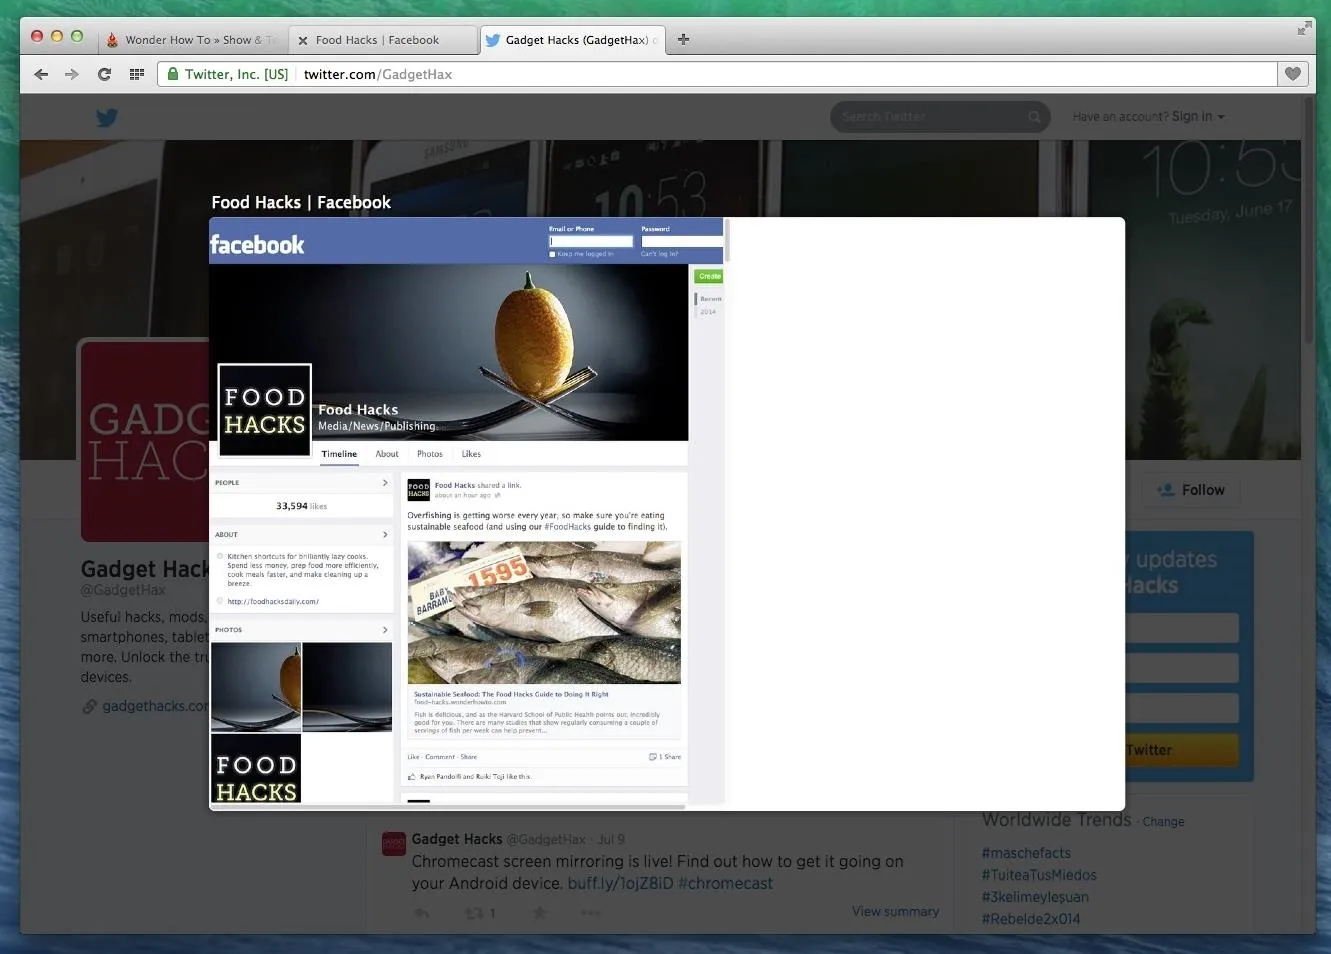Click the horizontal scrollbar in preview pane
The height and width of the screenshot is (954, 1331).
pyautogui.click(x=447, y=806)
